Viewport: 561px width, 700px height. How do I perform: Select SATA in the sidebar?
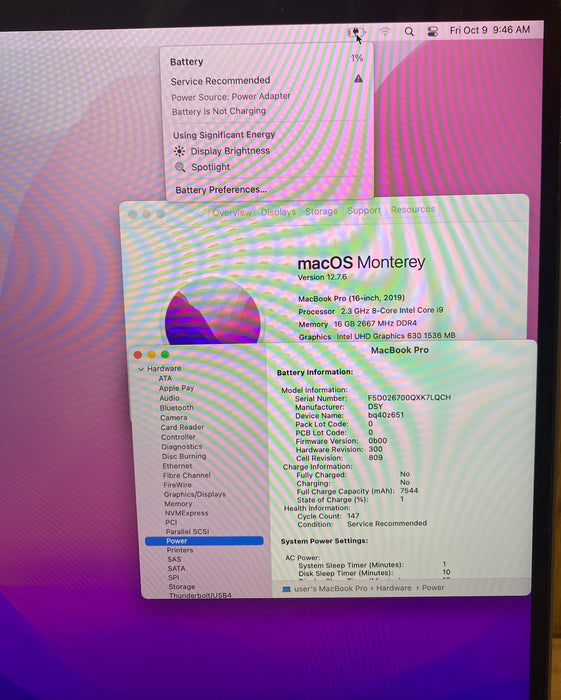pos(176,568)
